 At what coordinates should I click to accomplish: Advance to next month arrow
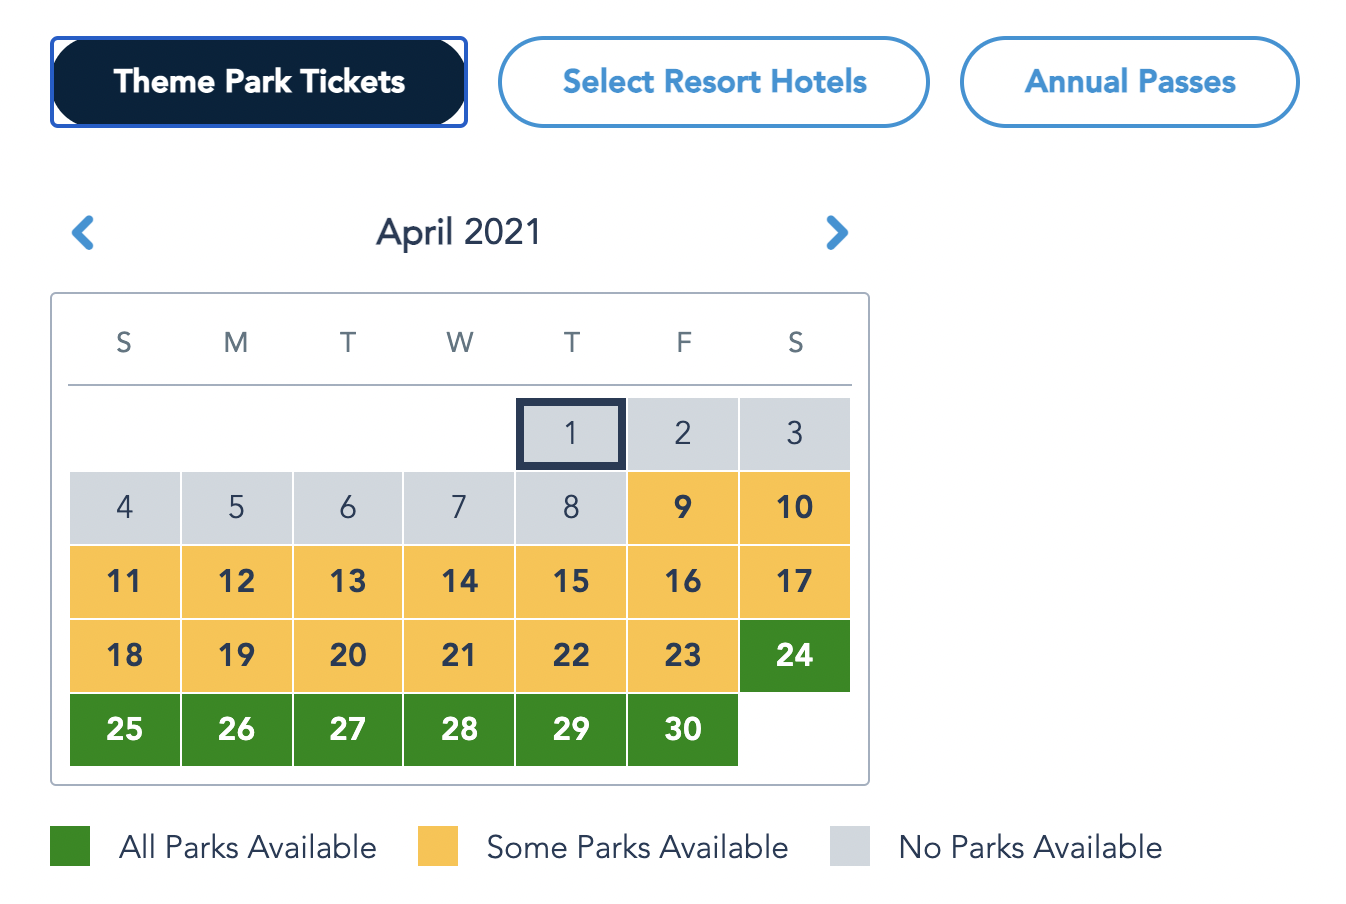click(837, 233)
